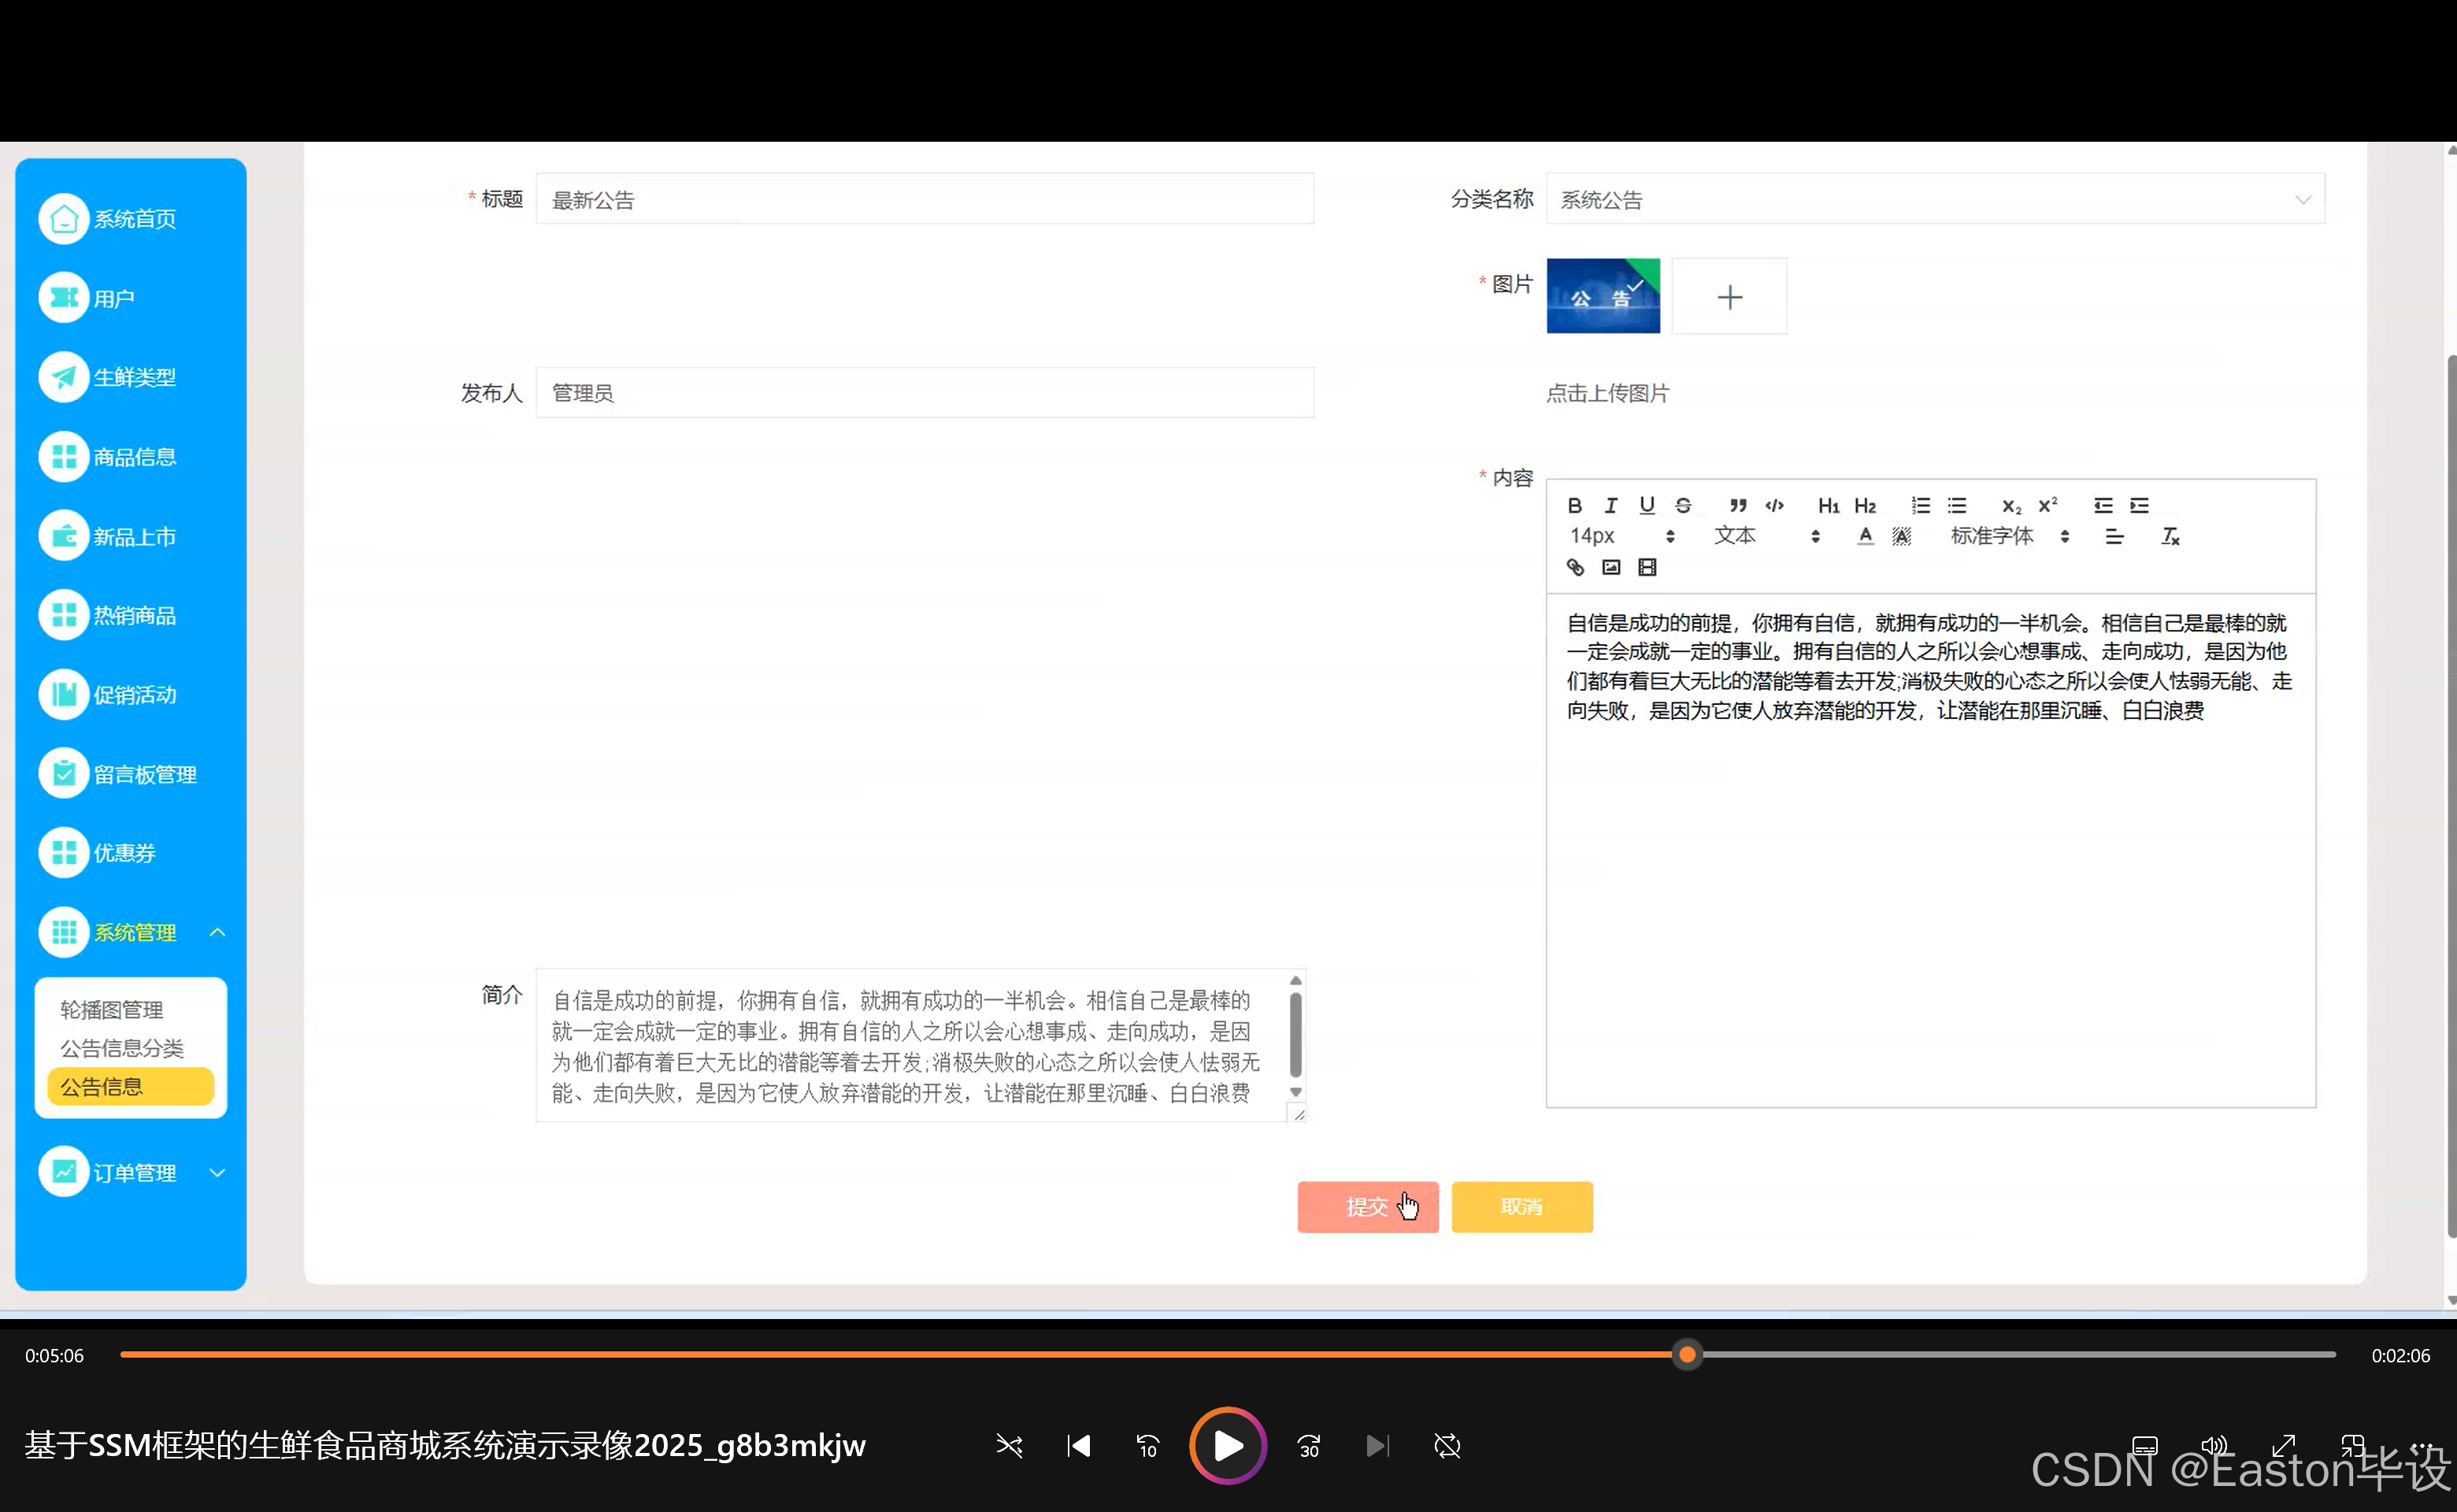The image size is (2457, 1512).
Task: Apply H1 heading in the content editor
Action: [1828, 505]
